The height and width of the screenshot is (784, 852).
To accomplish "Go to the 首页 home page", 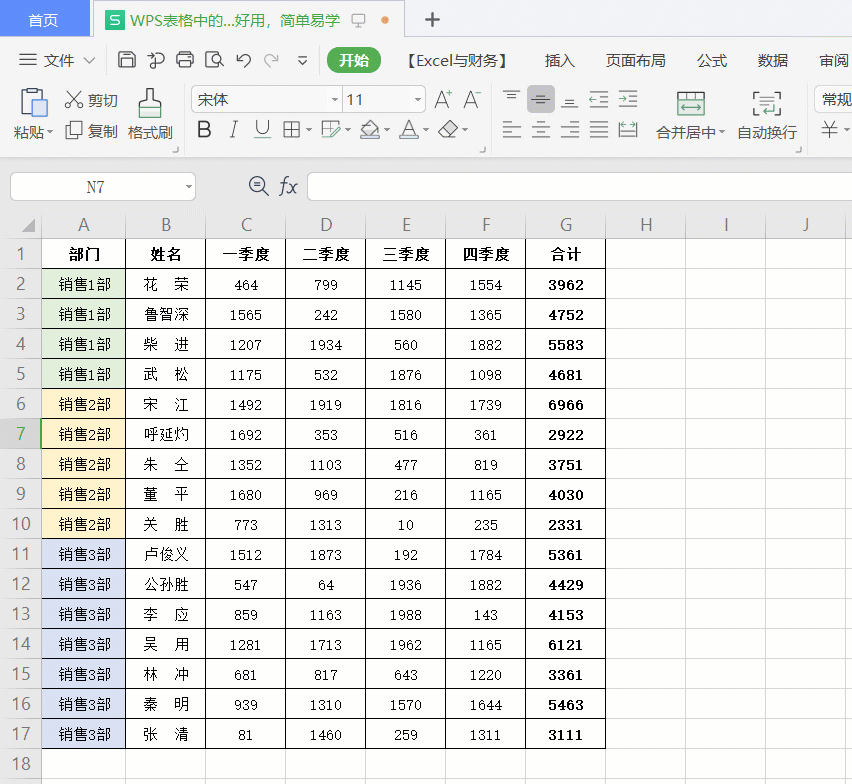I will click(44, 18).
